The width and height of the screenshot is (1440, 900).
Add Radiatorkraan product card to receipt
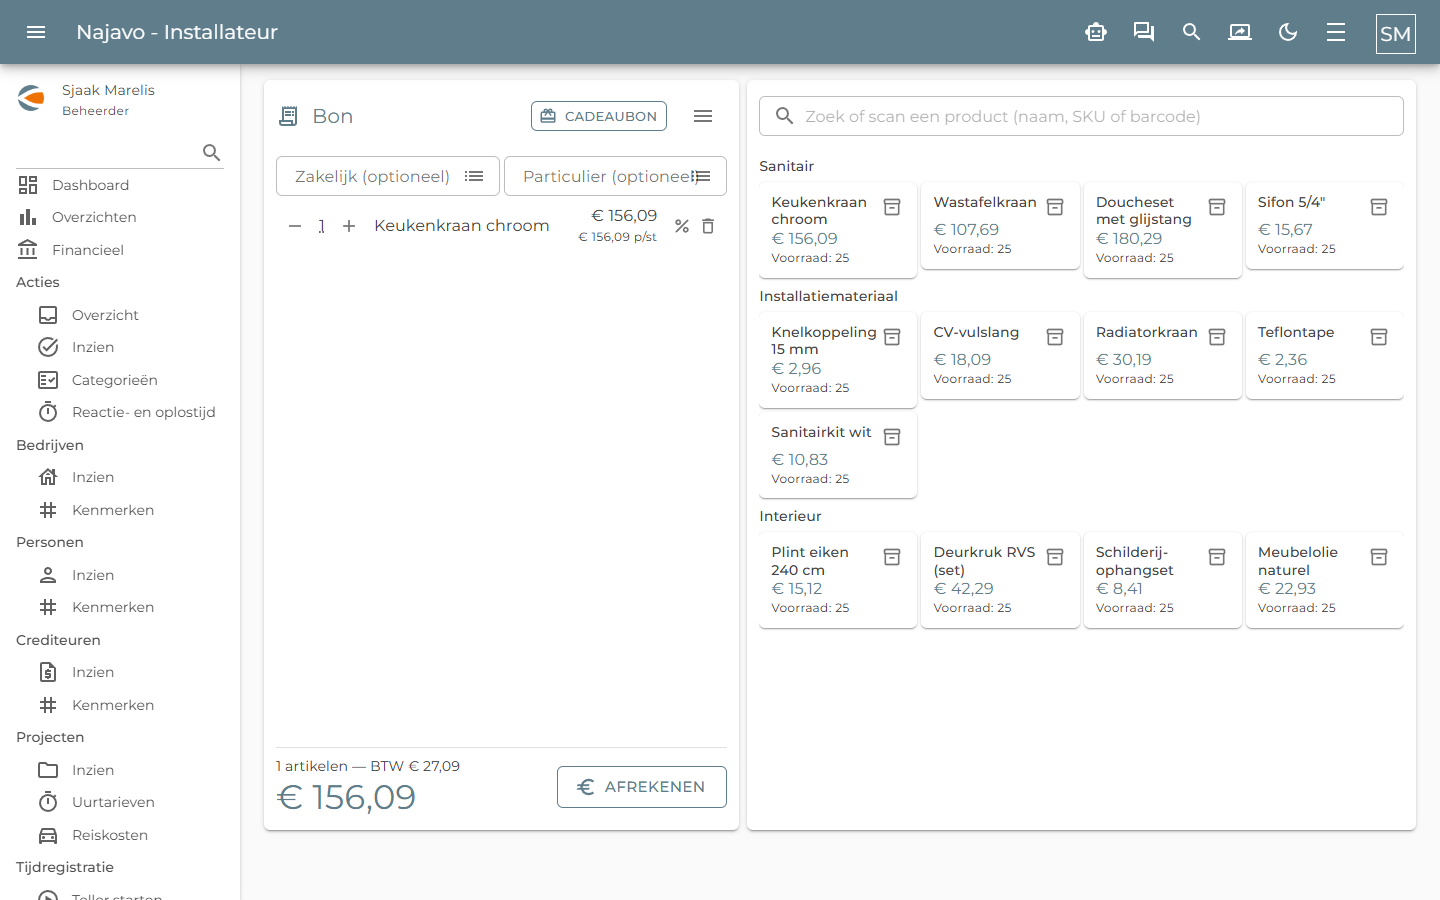coord(1163,355)
